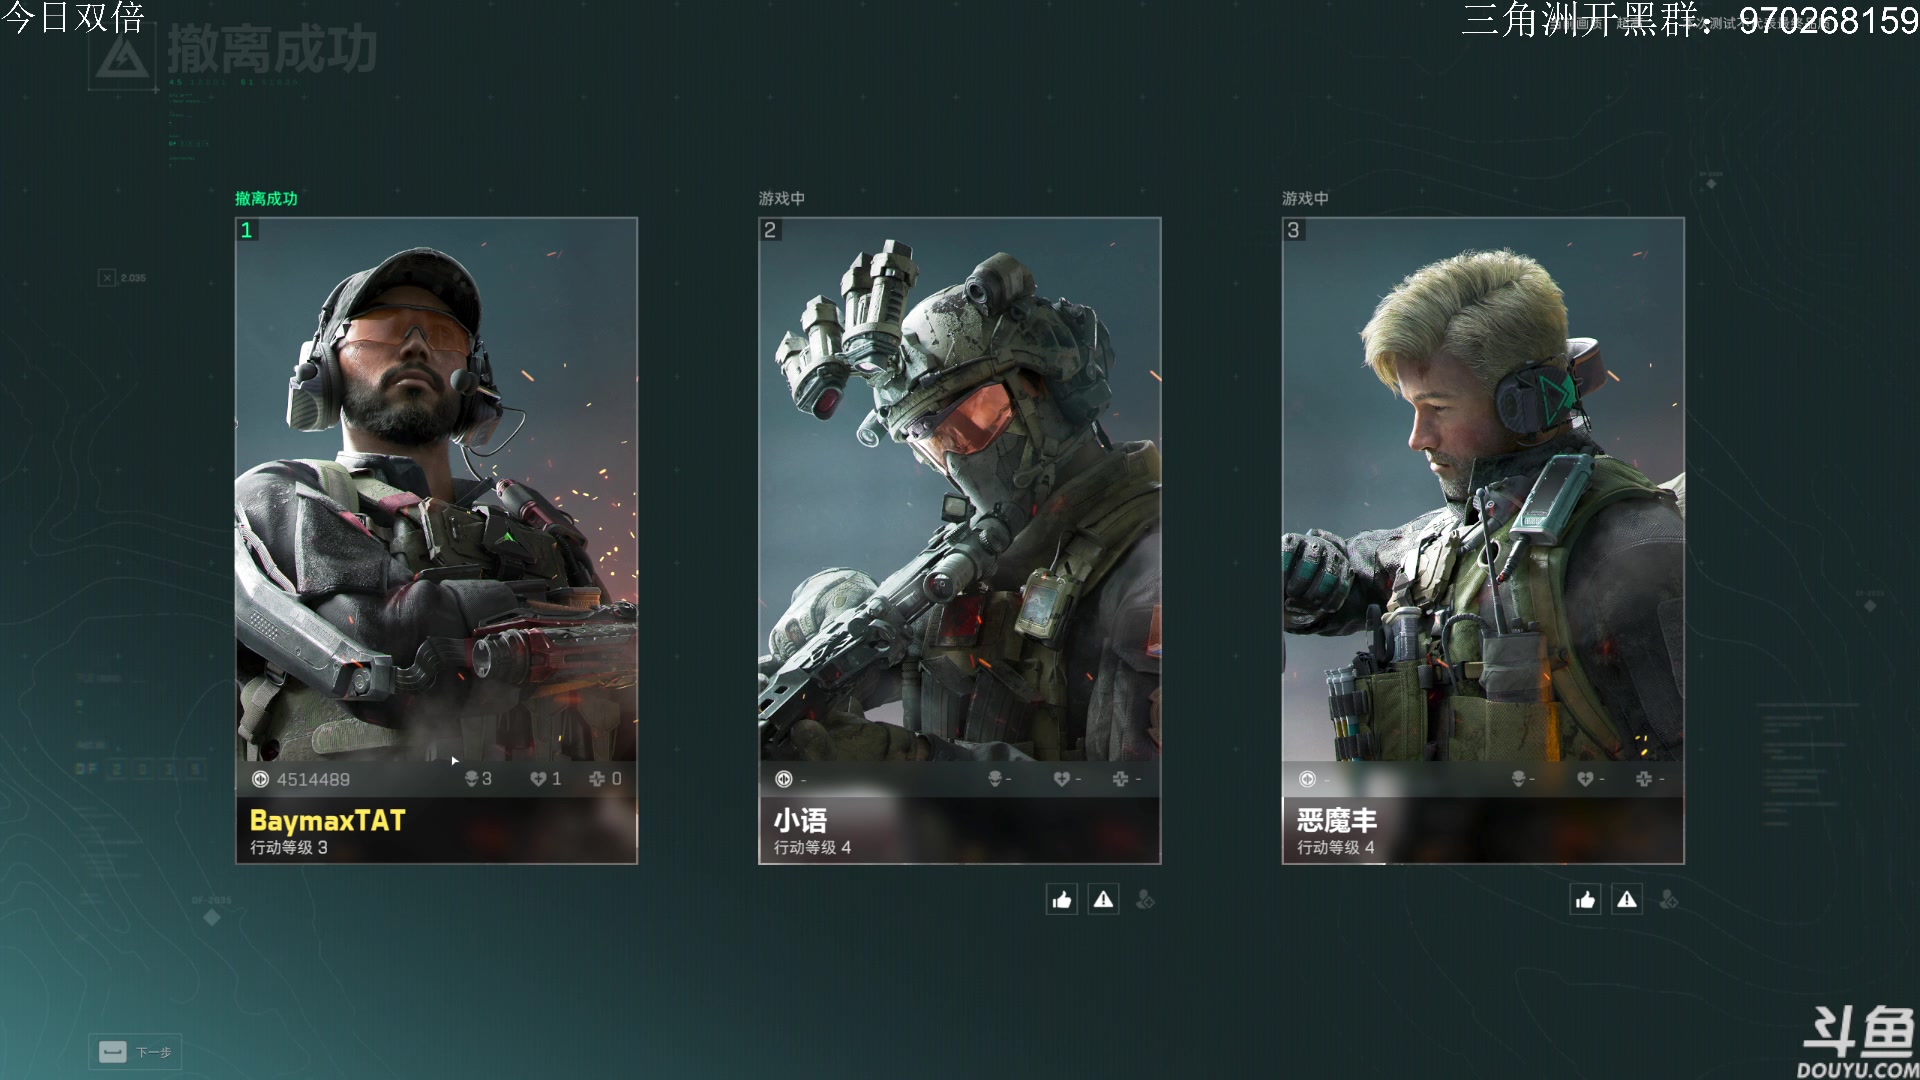Click the BaymaxTAT player name
The width and height of the screenshot is (1920, 1080).
(x=327, y=821)
